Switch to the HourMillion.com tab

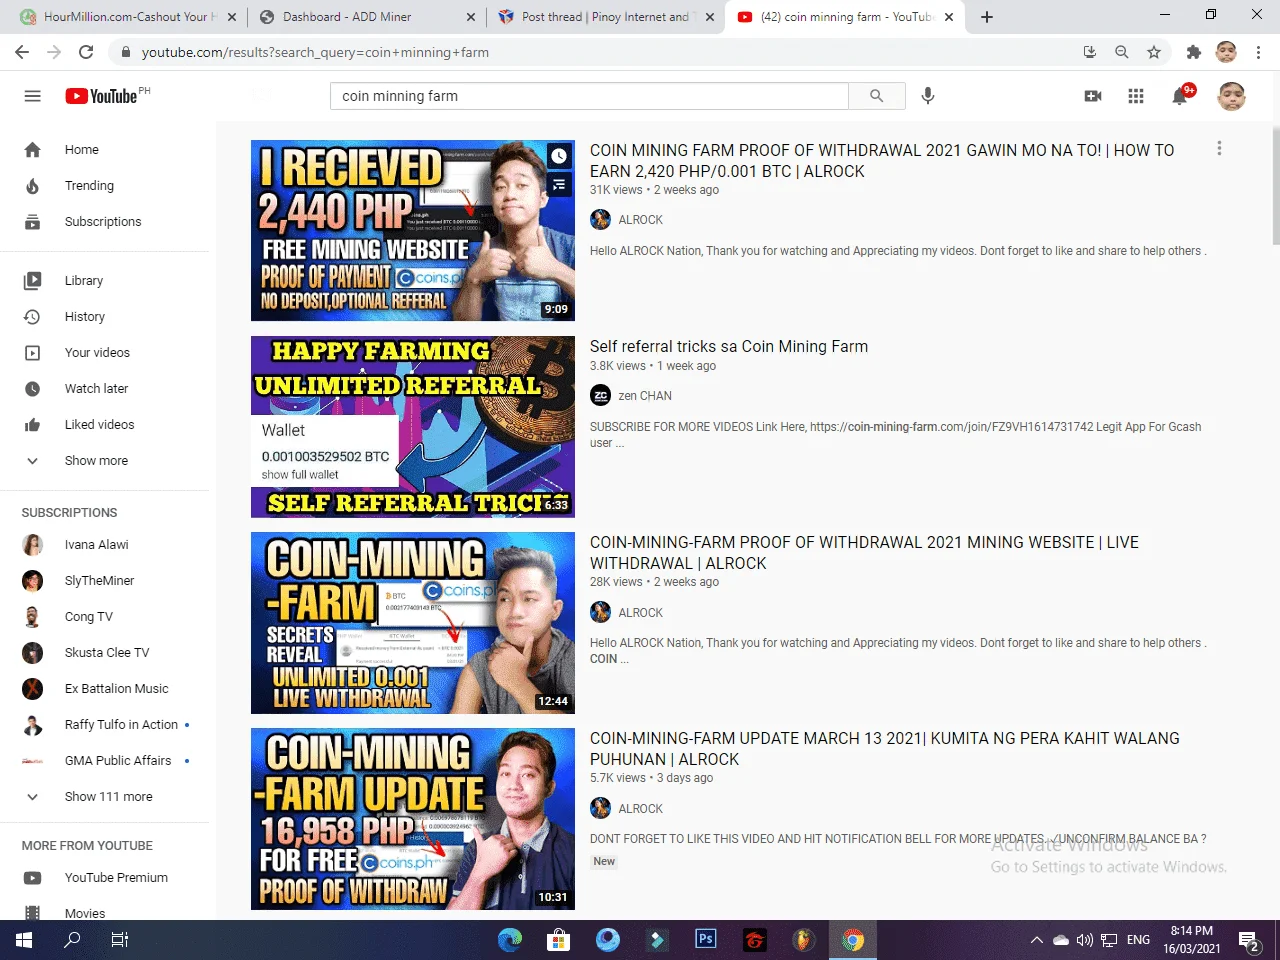coord(126,17)
